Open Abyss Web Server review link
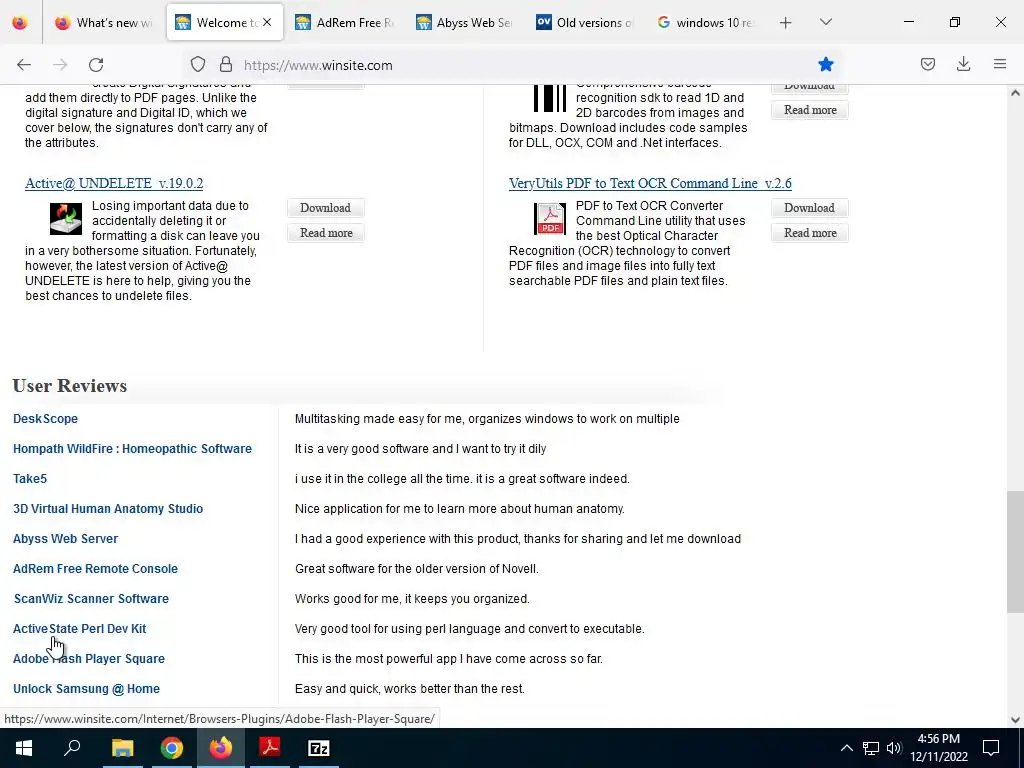Image resolution: width=1024 pixels, height=768 pixels. [x=65, y=539]
